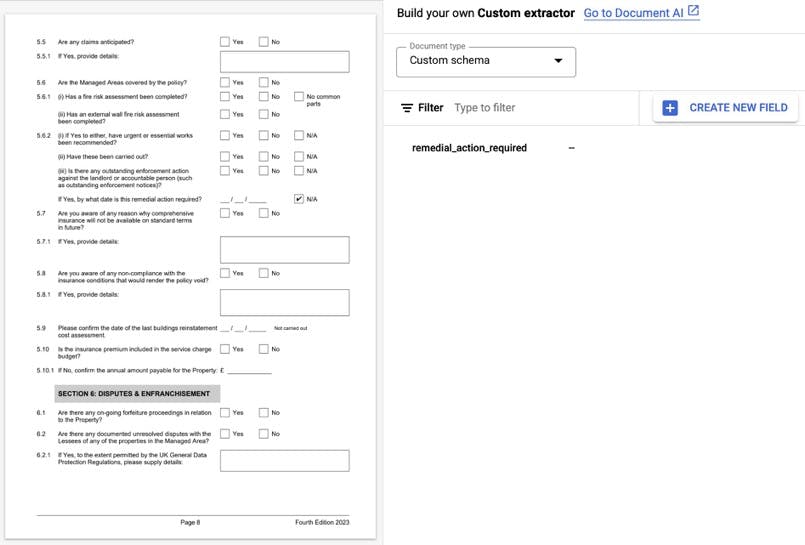
Task: Tick Yes for 5.6 Managed Areas covered
Action: point(225,82)
